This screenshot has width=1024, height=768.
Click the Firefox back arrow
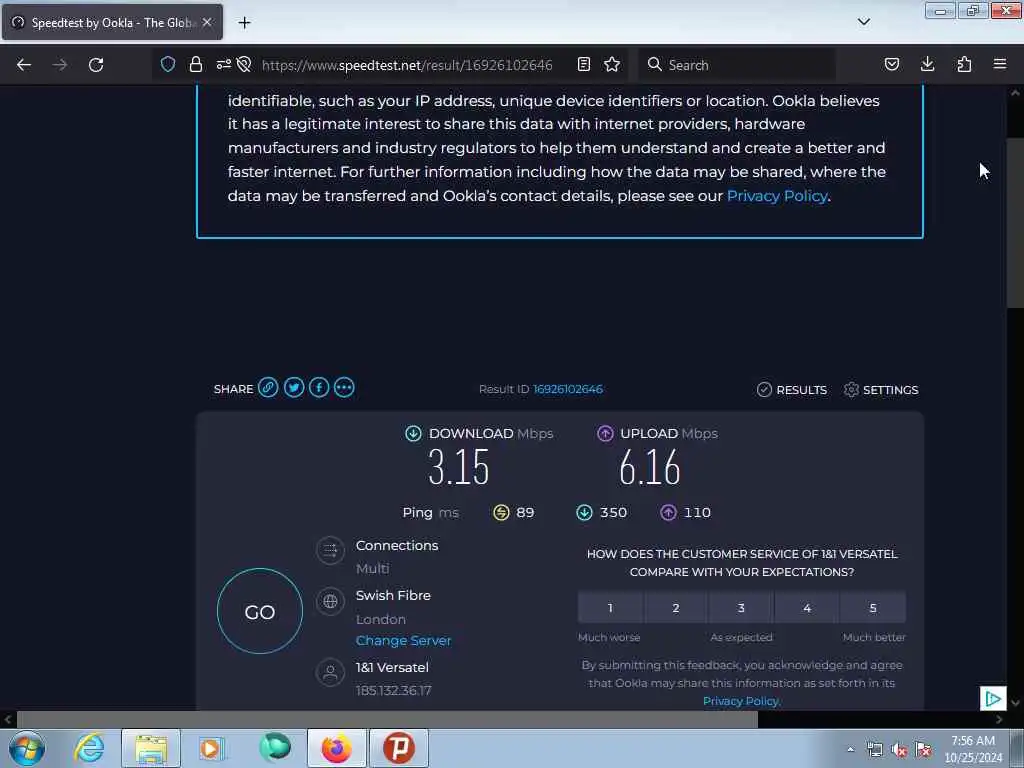[24, 65]
